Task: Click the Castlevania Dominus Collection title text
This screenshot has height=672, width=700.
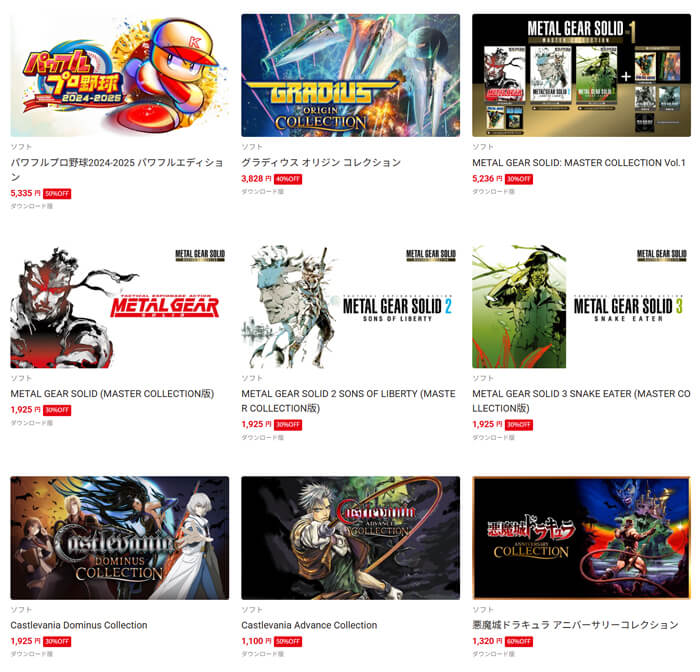Action: (79, 625)
